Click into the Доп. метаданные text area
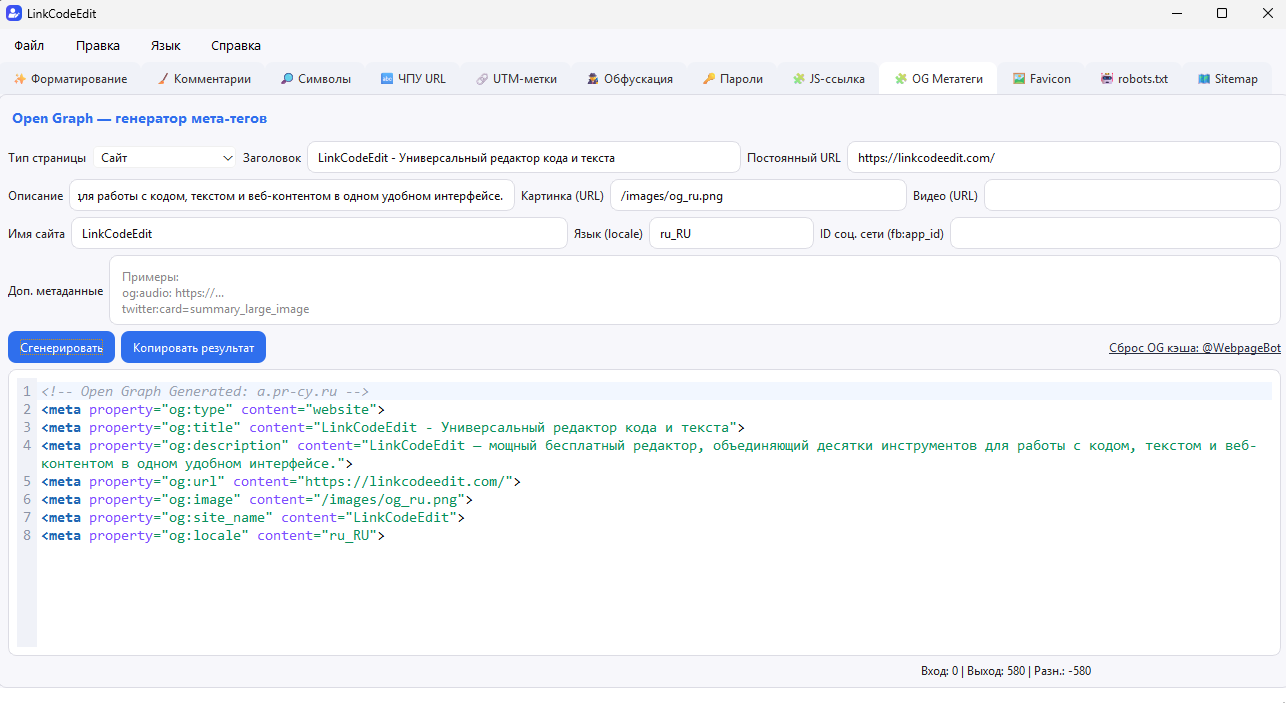Image resolution: width=1286 pixels, height=703 pixels. point(695,290)
